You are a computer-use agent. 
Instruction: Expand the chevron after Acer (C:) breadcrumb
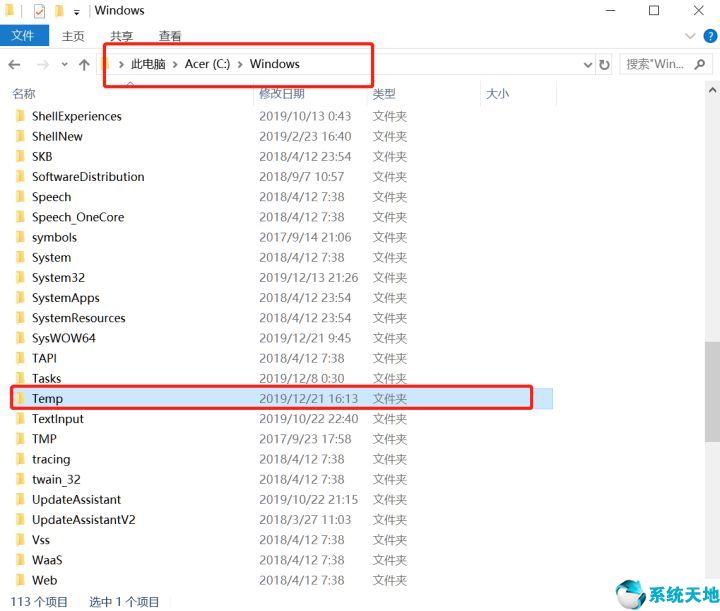click(240, 65)
